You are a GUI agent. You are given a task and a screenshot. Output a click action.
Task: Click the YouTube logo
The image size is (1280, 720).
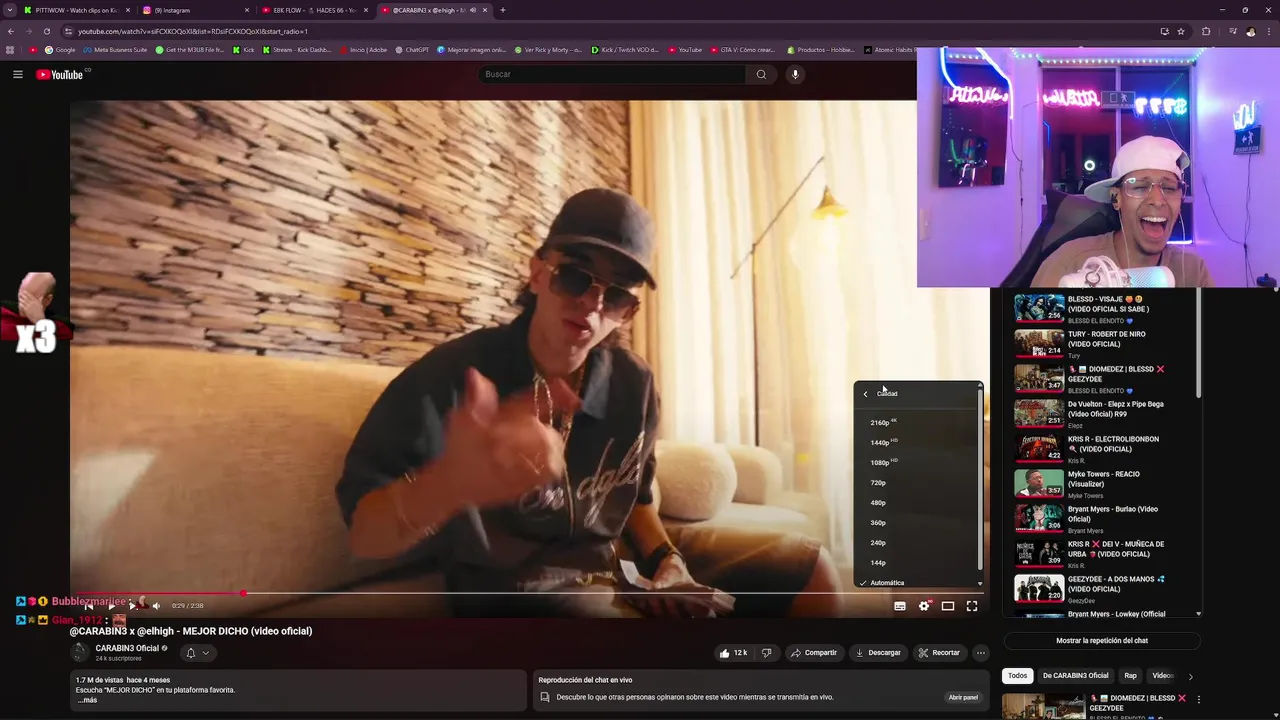60,74
